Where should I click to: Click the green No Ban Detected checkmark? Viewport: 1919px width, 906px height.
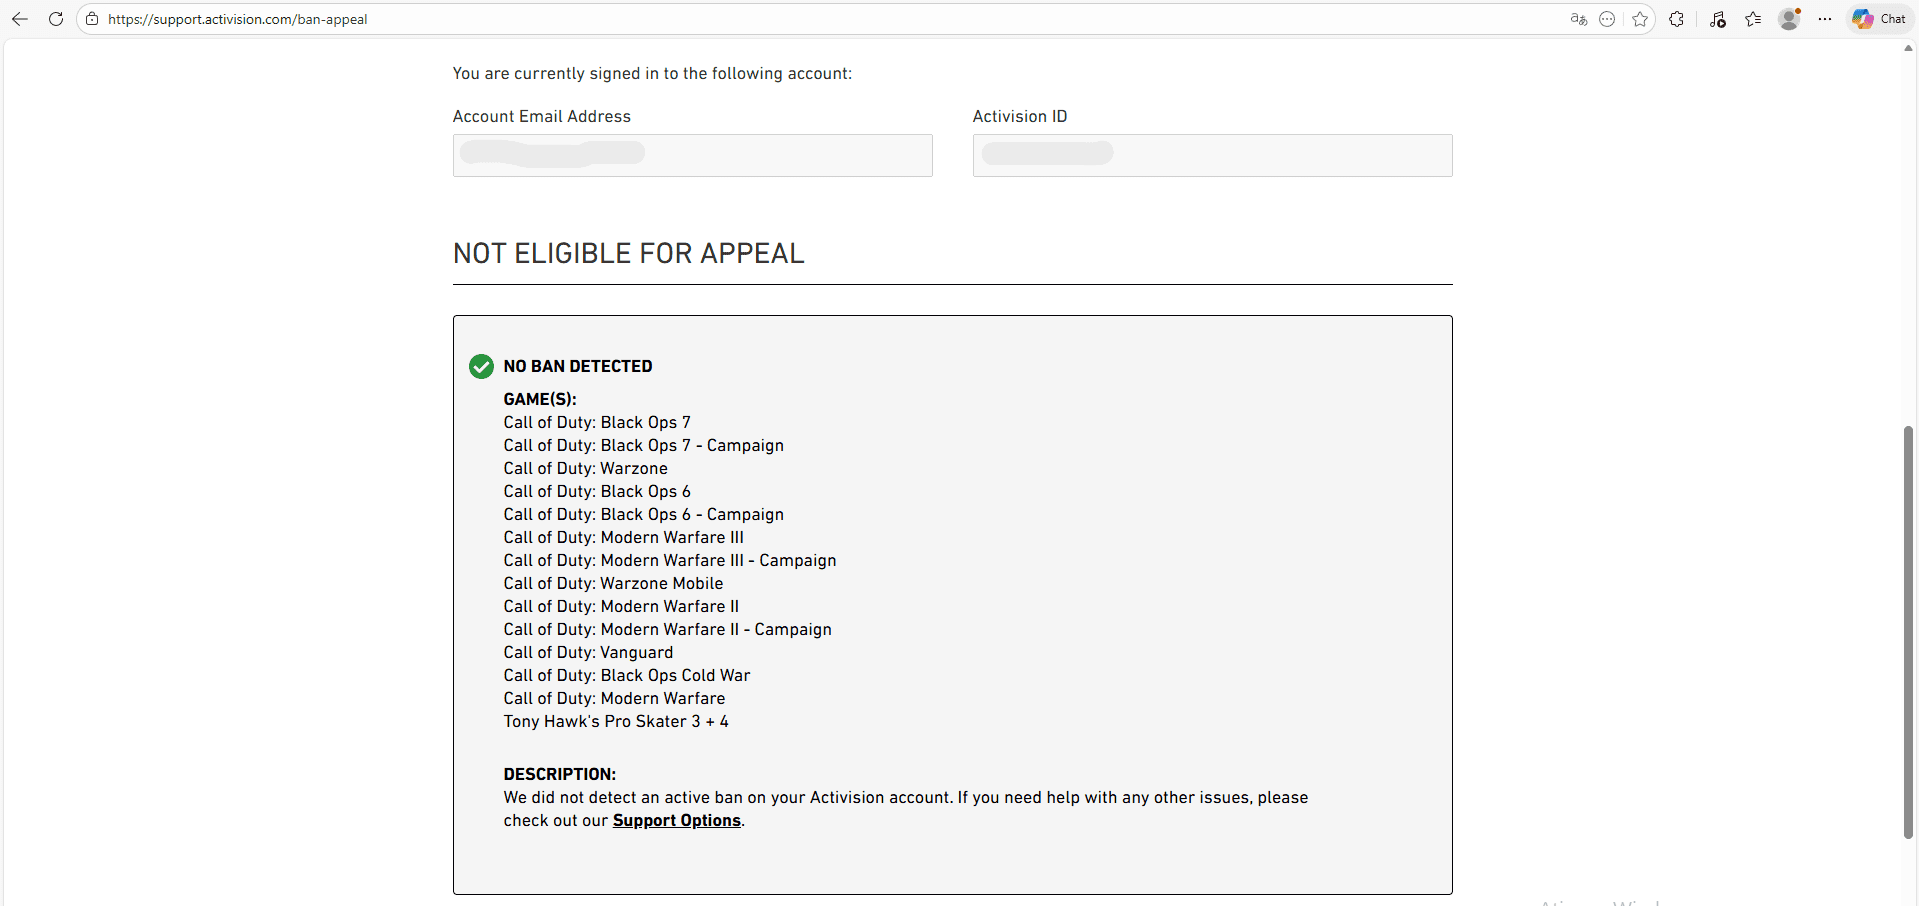click(481, 366)
